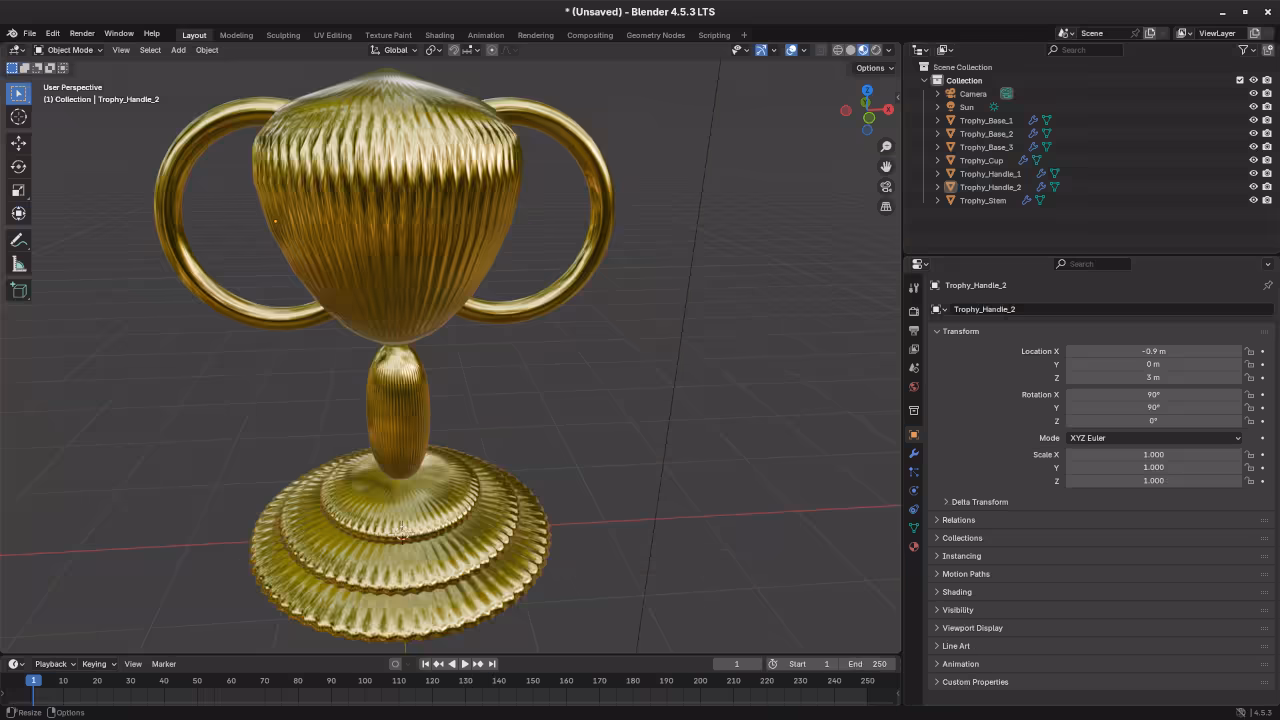
Task: Open the rotation Mode dropdown showing XYZ Euler
Action: 1155,437
